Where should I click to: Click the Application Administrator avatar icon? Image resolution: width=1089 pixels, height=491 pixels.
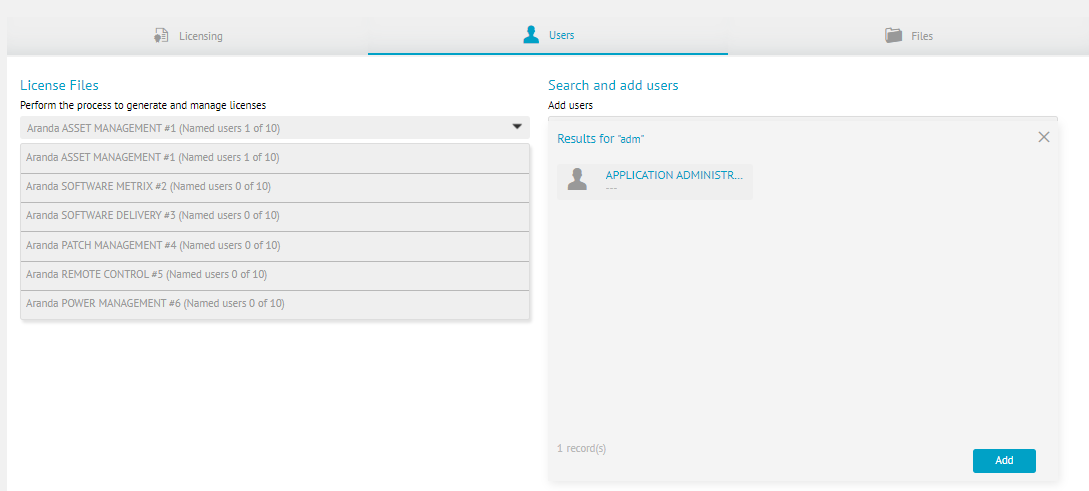point(577,179)
